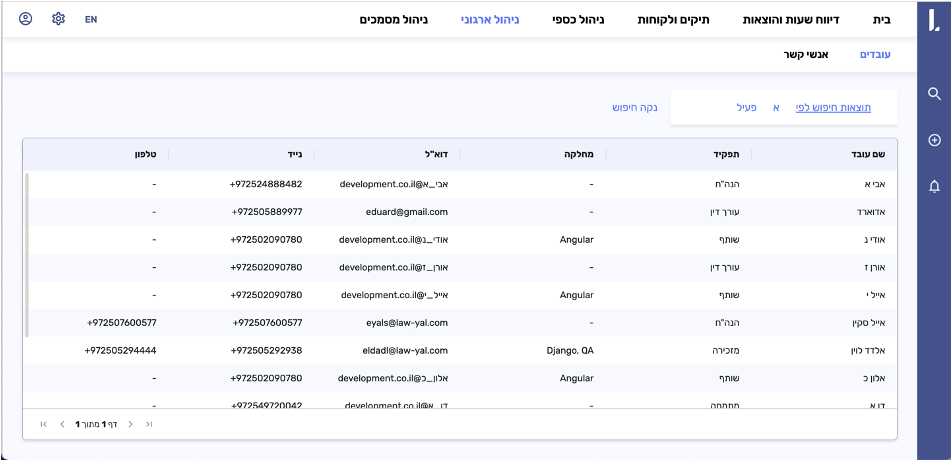952x460 pixels.
Task: Switch to the אנשי קשר tab
Action: coord(808,54)
